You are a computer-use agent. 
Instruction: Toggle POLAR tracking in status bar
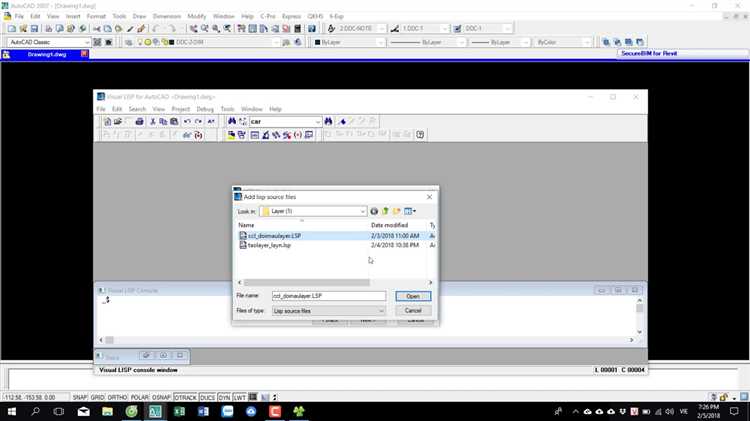pyautogui.click(x=140, y=397)
